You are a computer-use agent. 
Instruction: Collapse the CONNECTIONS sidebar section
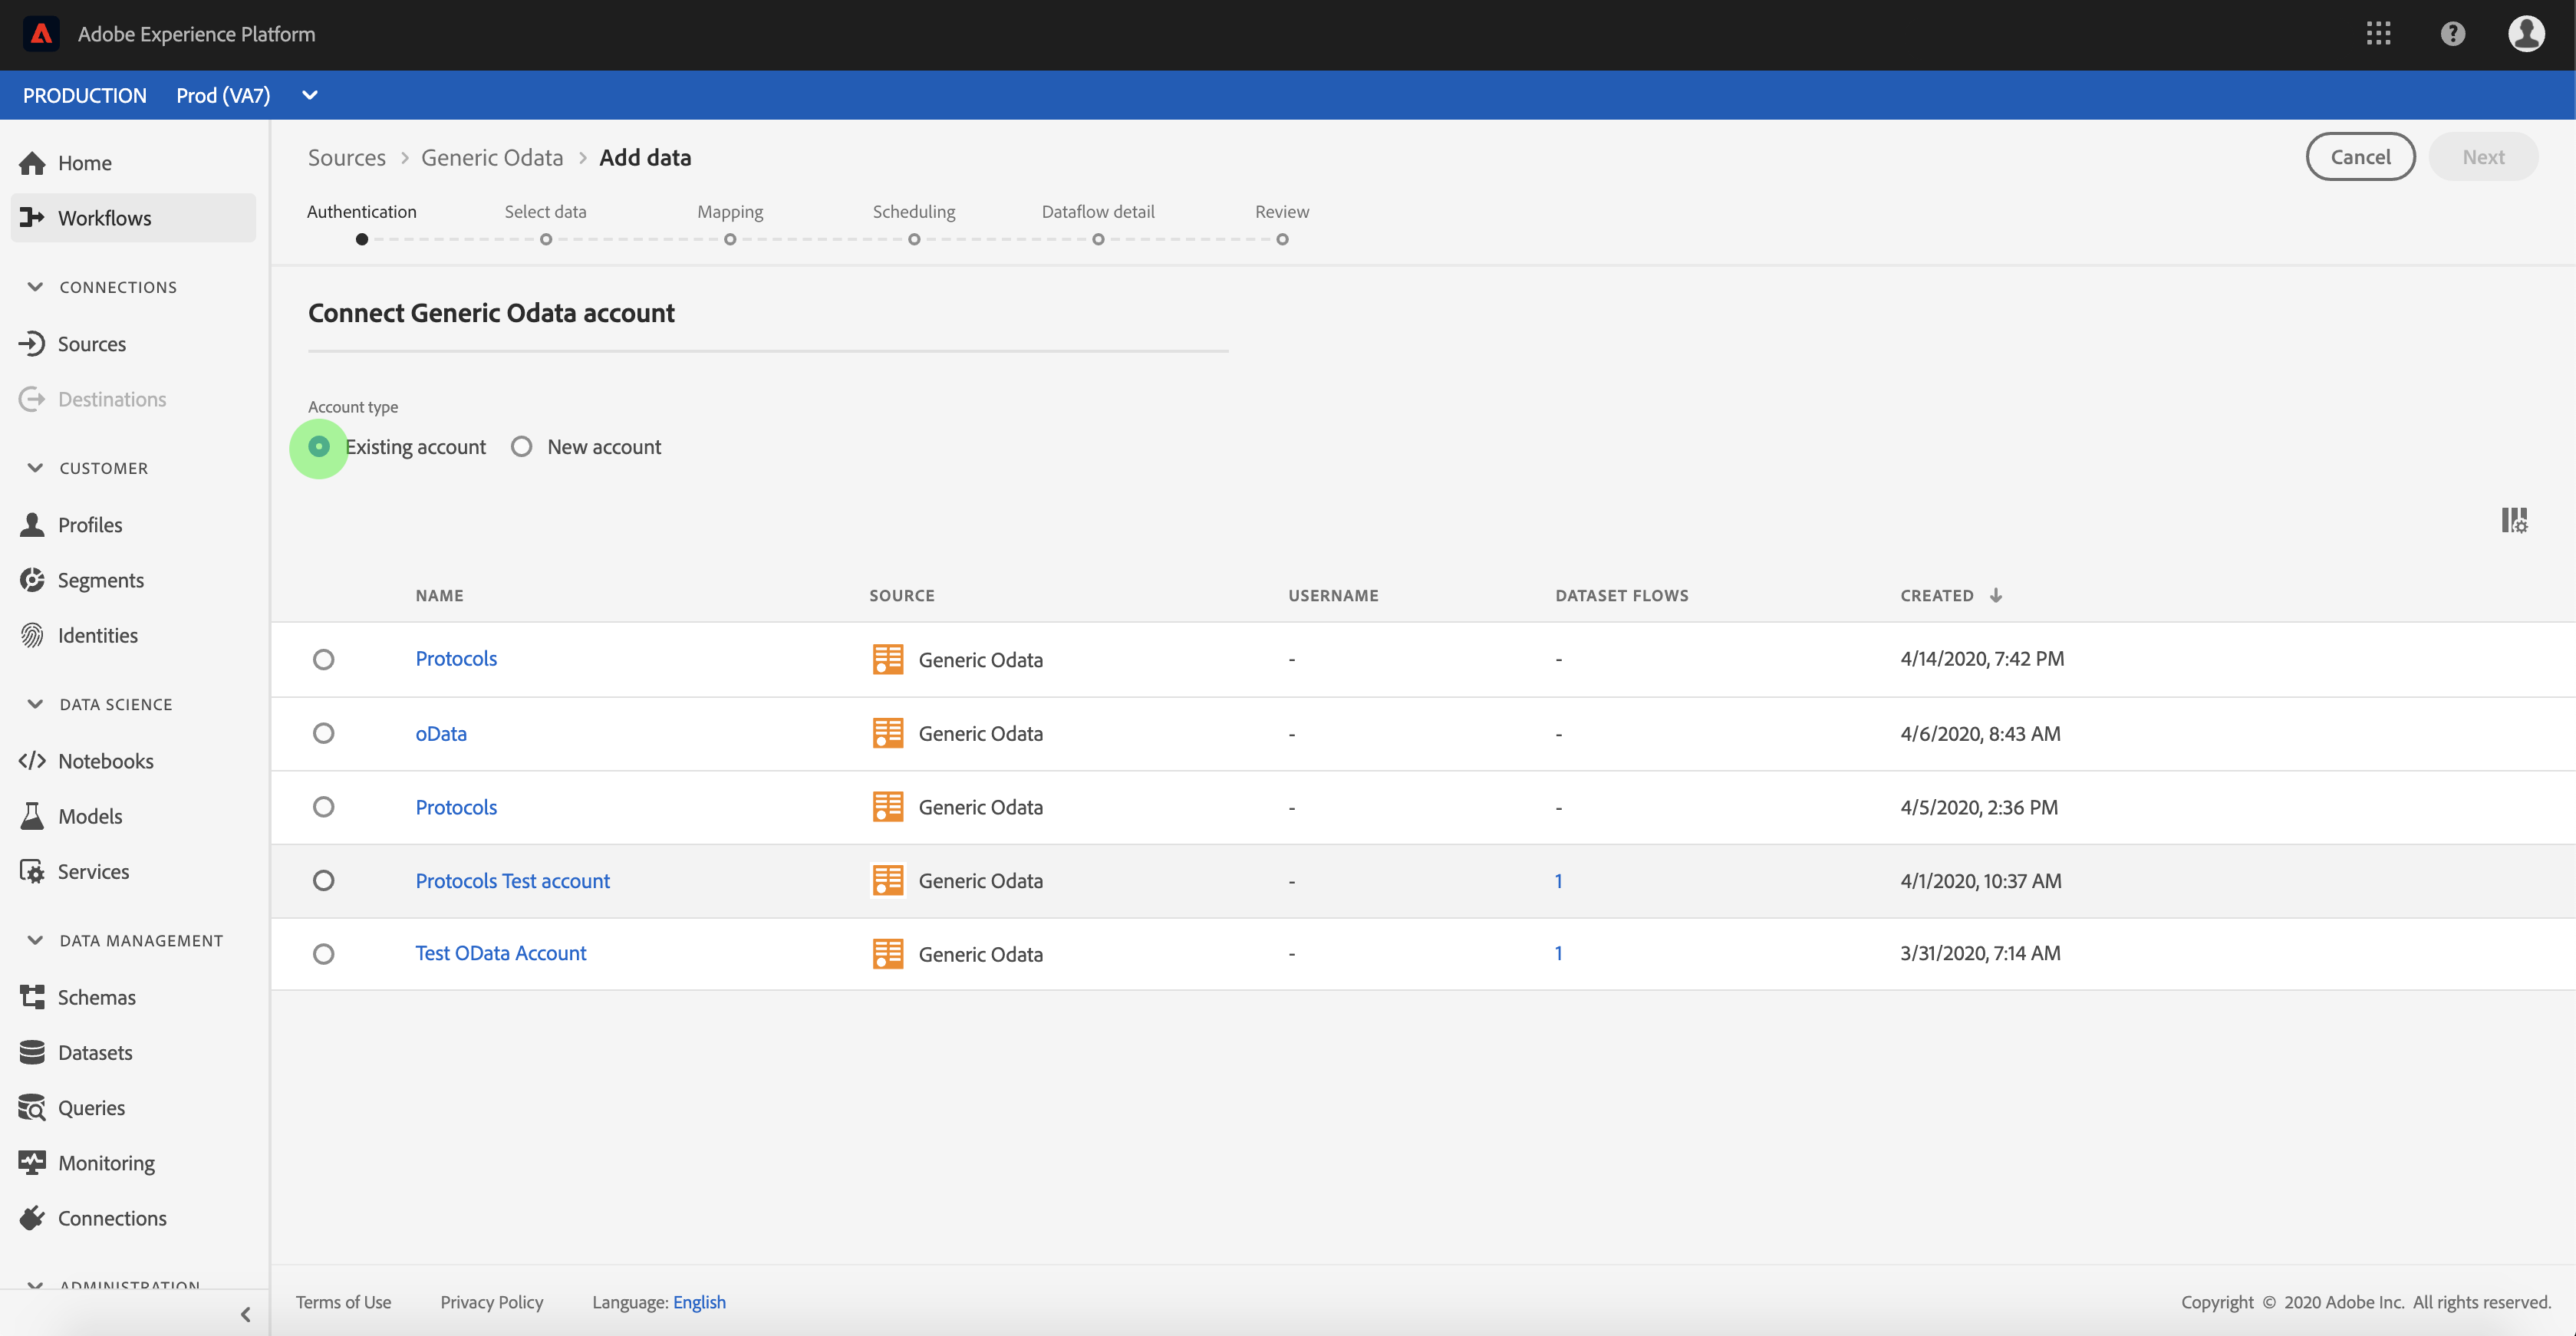click(x=35, y=287)
